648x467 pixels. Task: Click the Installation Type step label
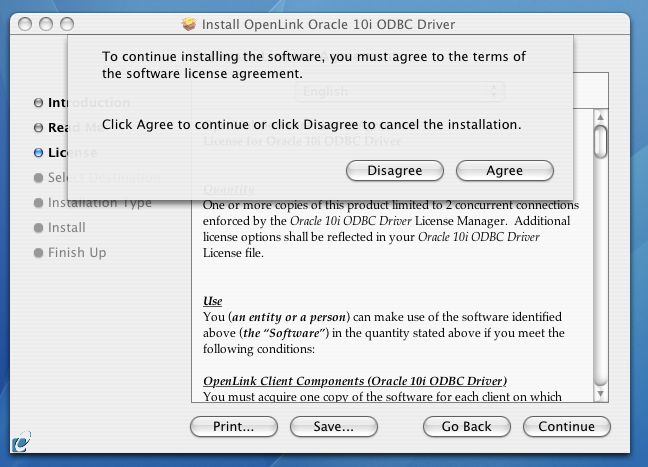100,203
